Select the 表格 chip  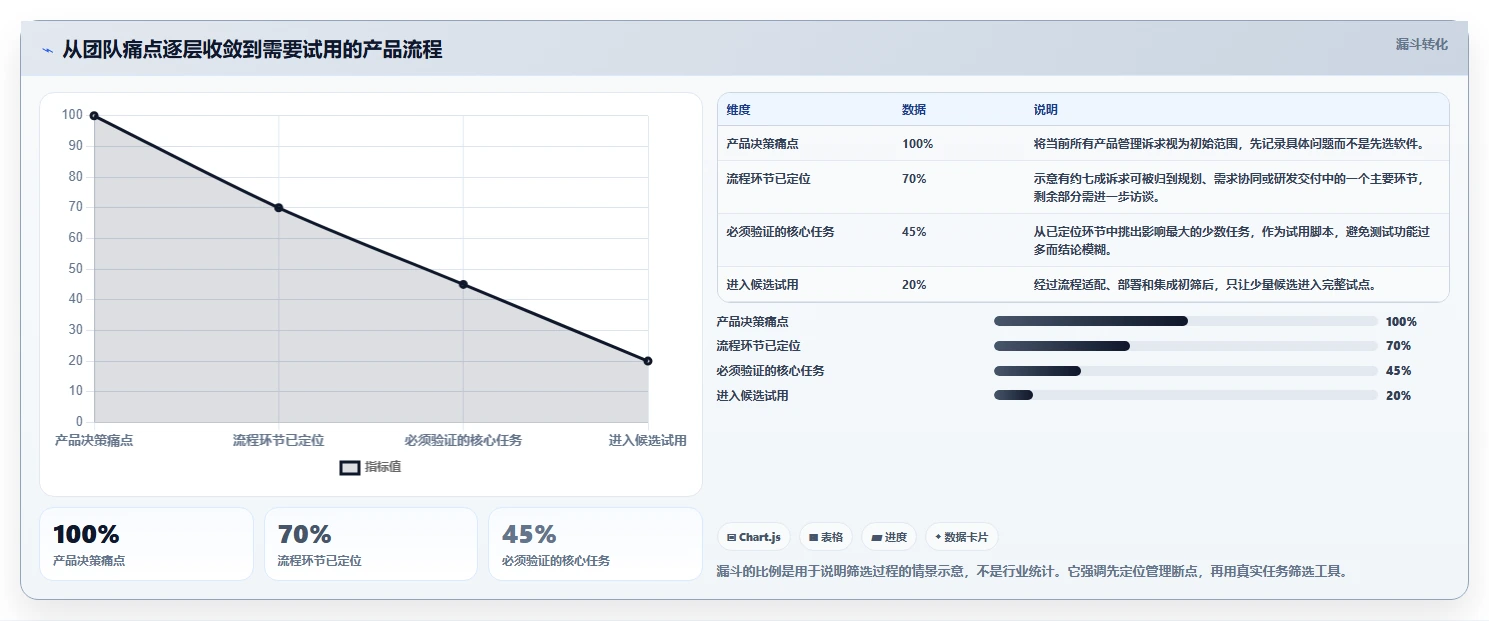point(825,537)
